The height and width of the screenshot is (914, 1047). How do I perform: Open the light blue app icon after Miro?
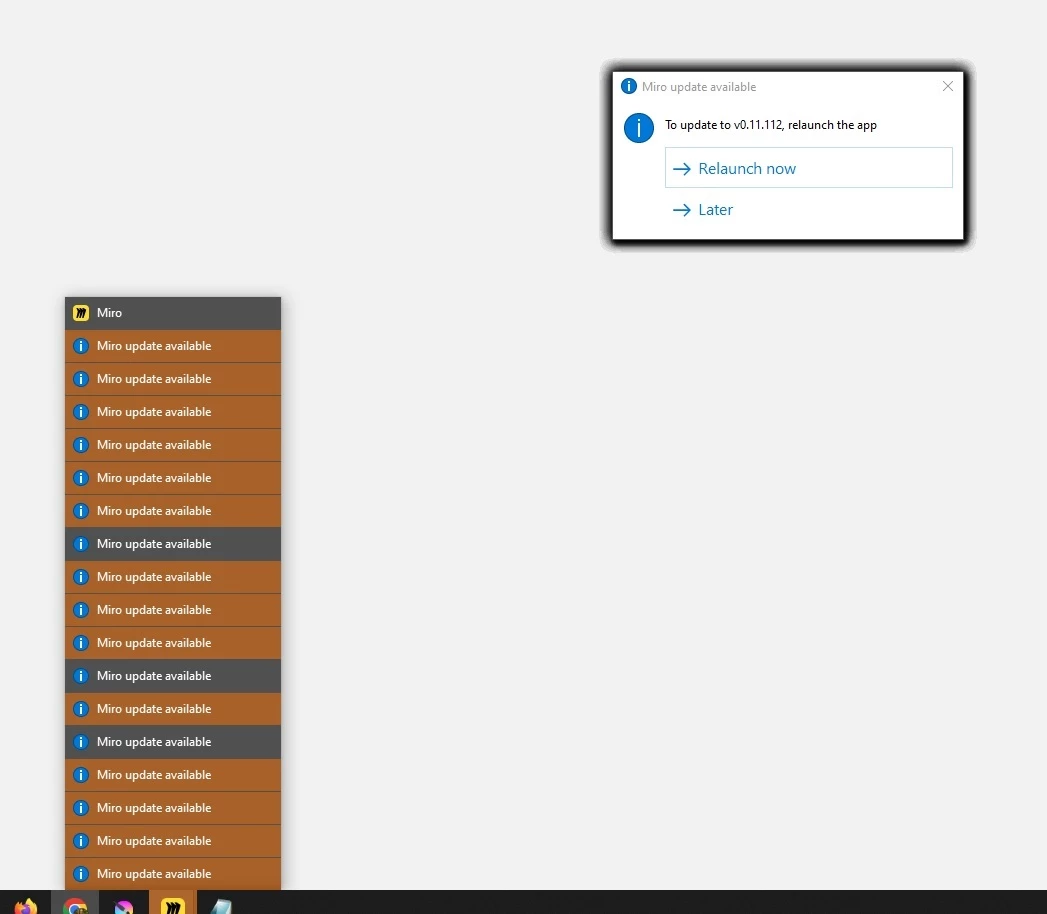coord(221,906)
